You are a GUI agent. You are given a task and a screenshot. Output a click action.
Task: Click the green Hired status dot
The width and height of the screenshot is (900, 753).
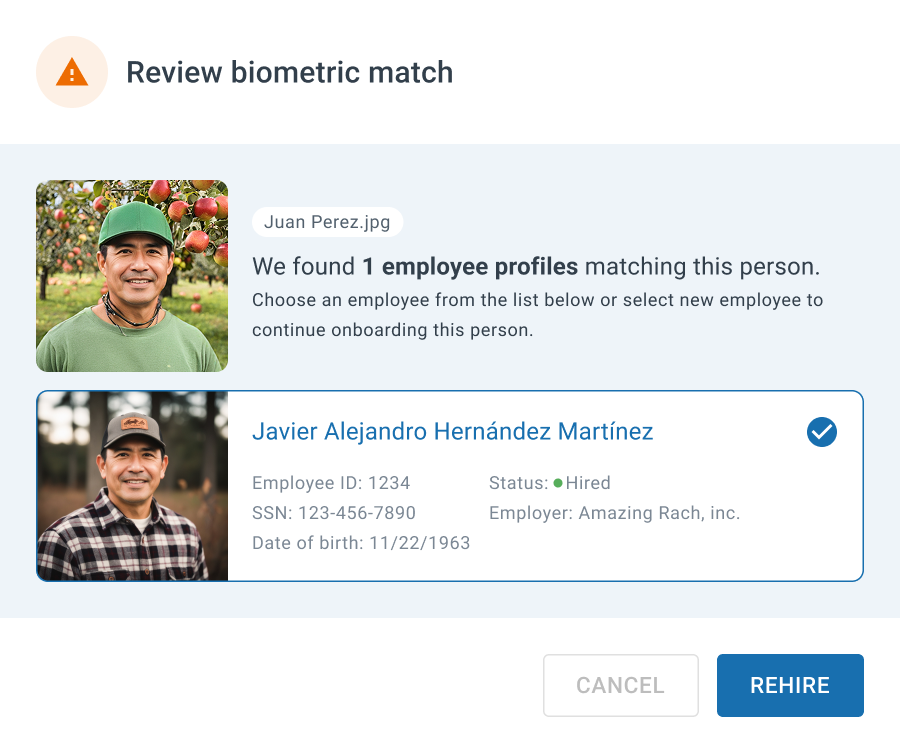pos(558,483)
